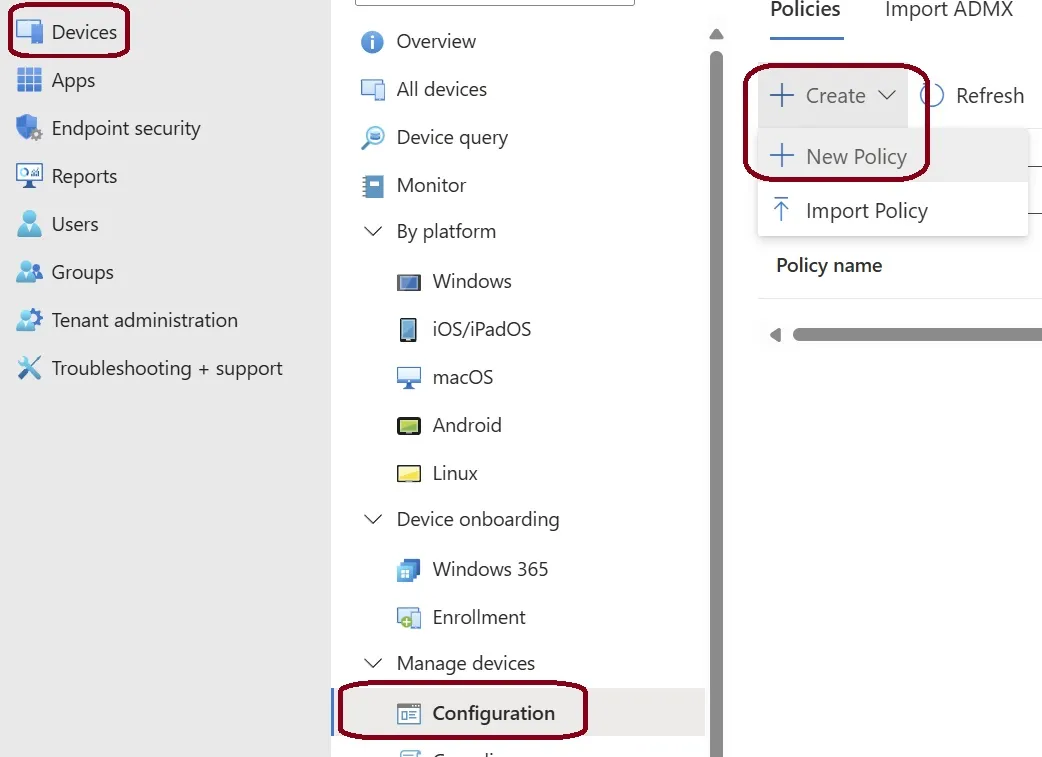This screenshot has width=1042, height=757.
Task: Switch to the Import ADMX tab
Action: [x=949, y=11]
